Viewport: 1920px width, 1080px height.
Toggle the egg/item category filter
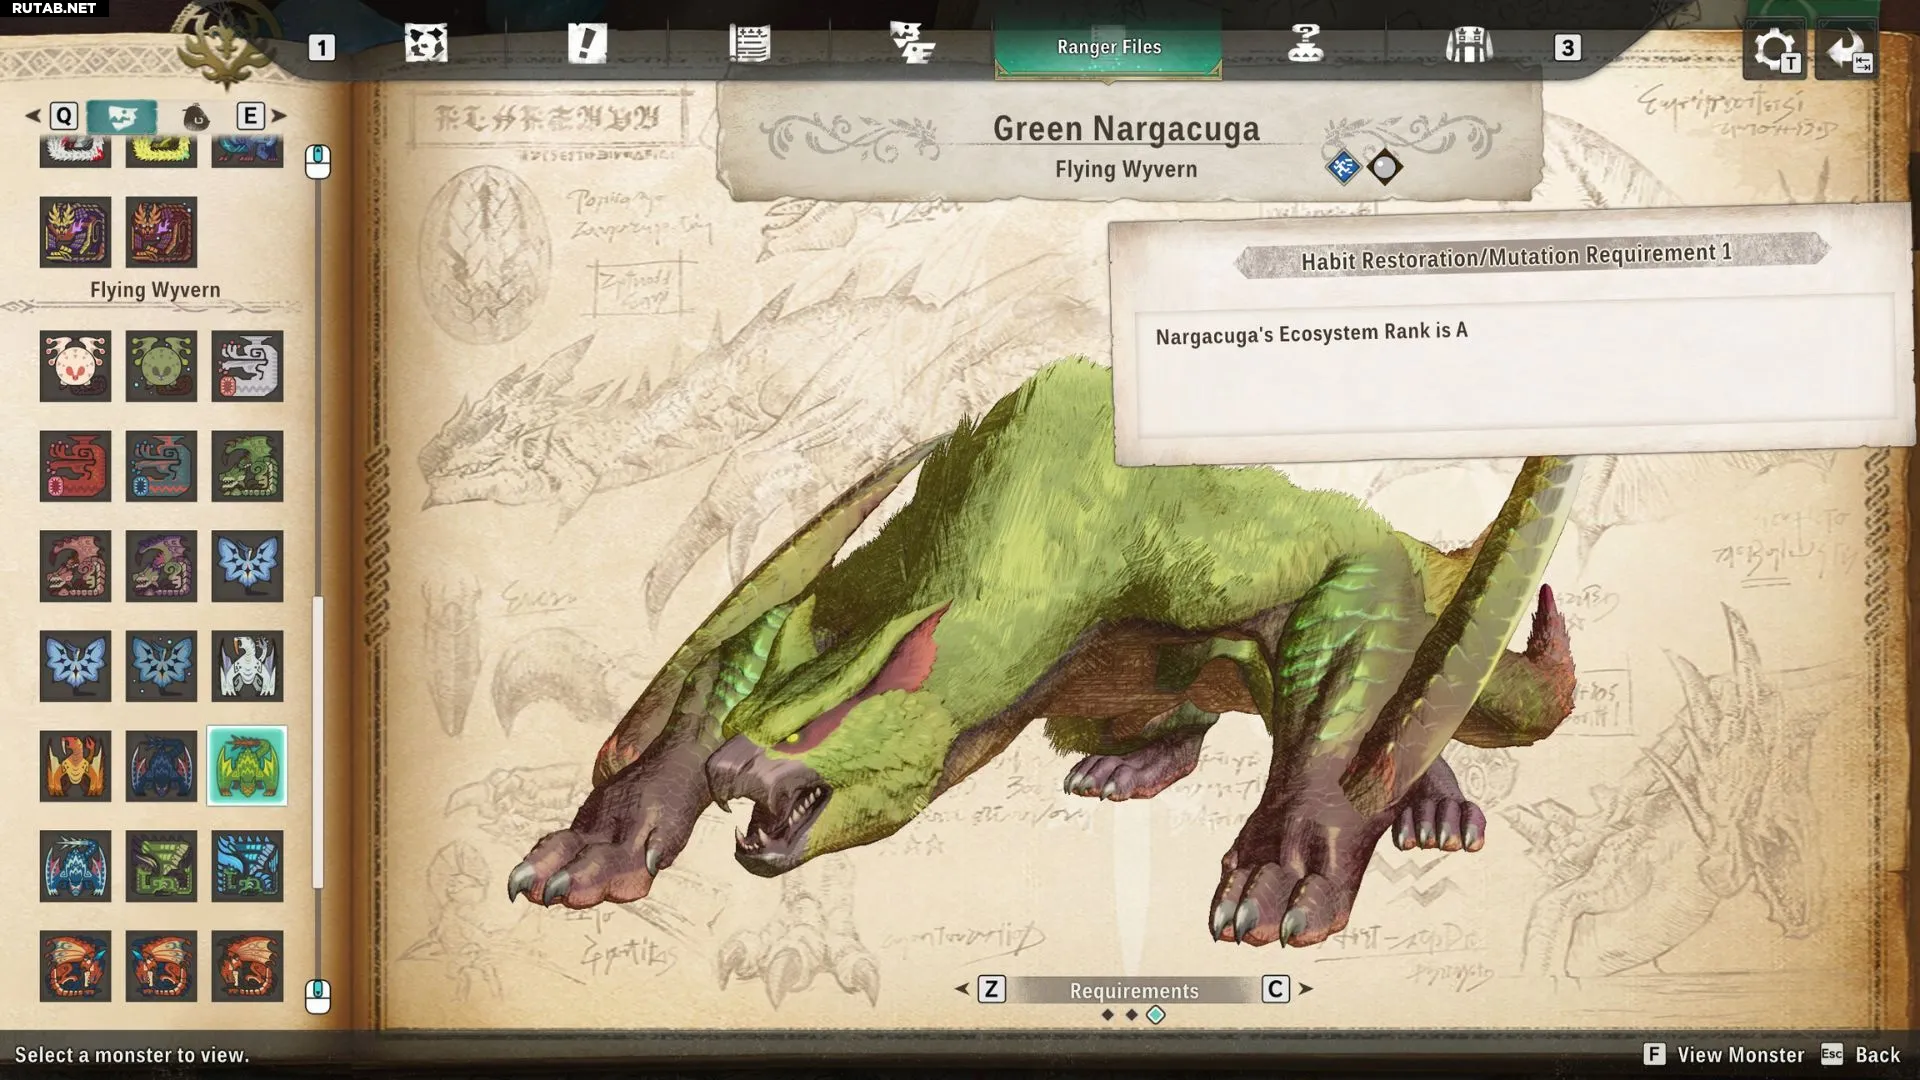point(196,117)
